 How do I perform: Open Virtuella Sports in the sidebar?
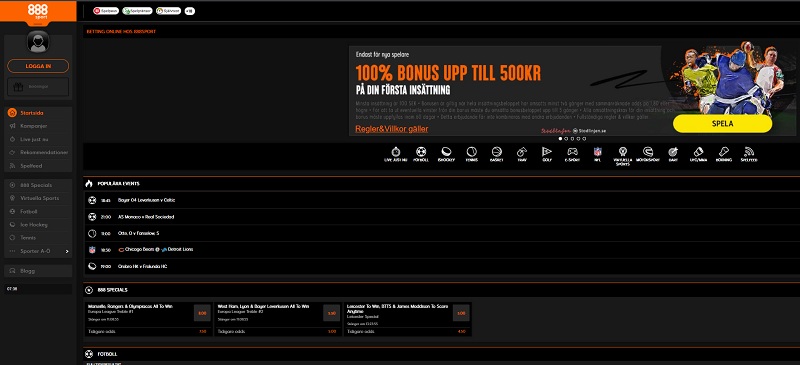coord(38,198)
